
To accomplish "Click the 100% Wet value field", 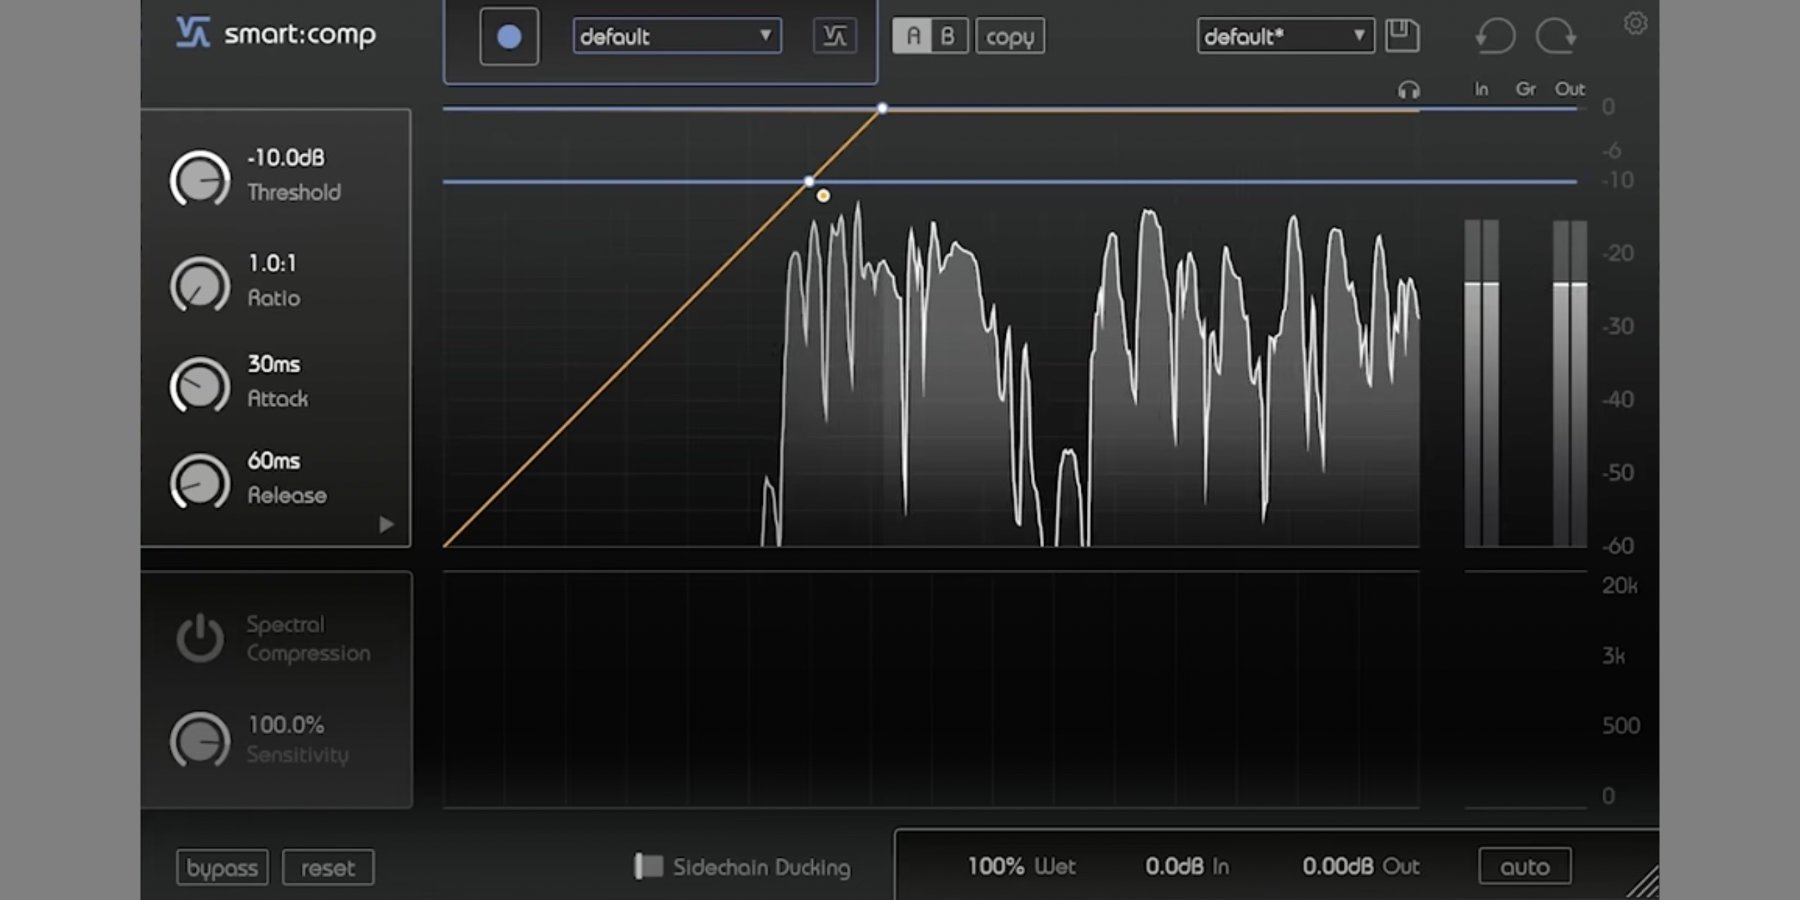I will click(1021, 866).
